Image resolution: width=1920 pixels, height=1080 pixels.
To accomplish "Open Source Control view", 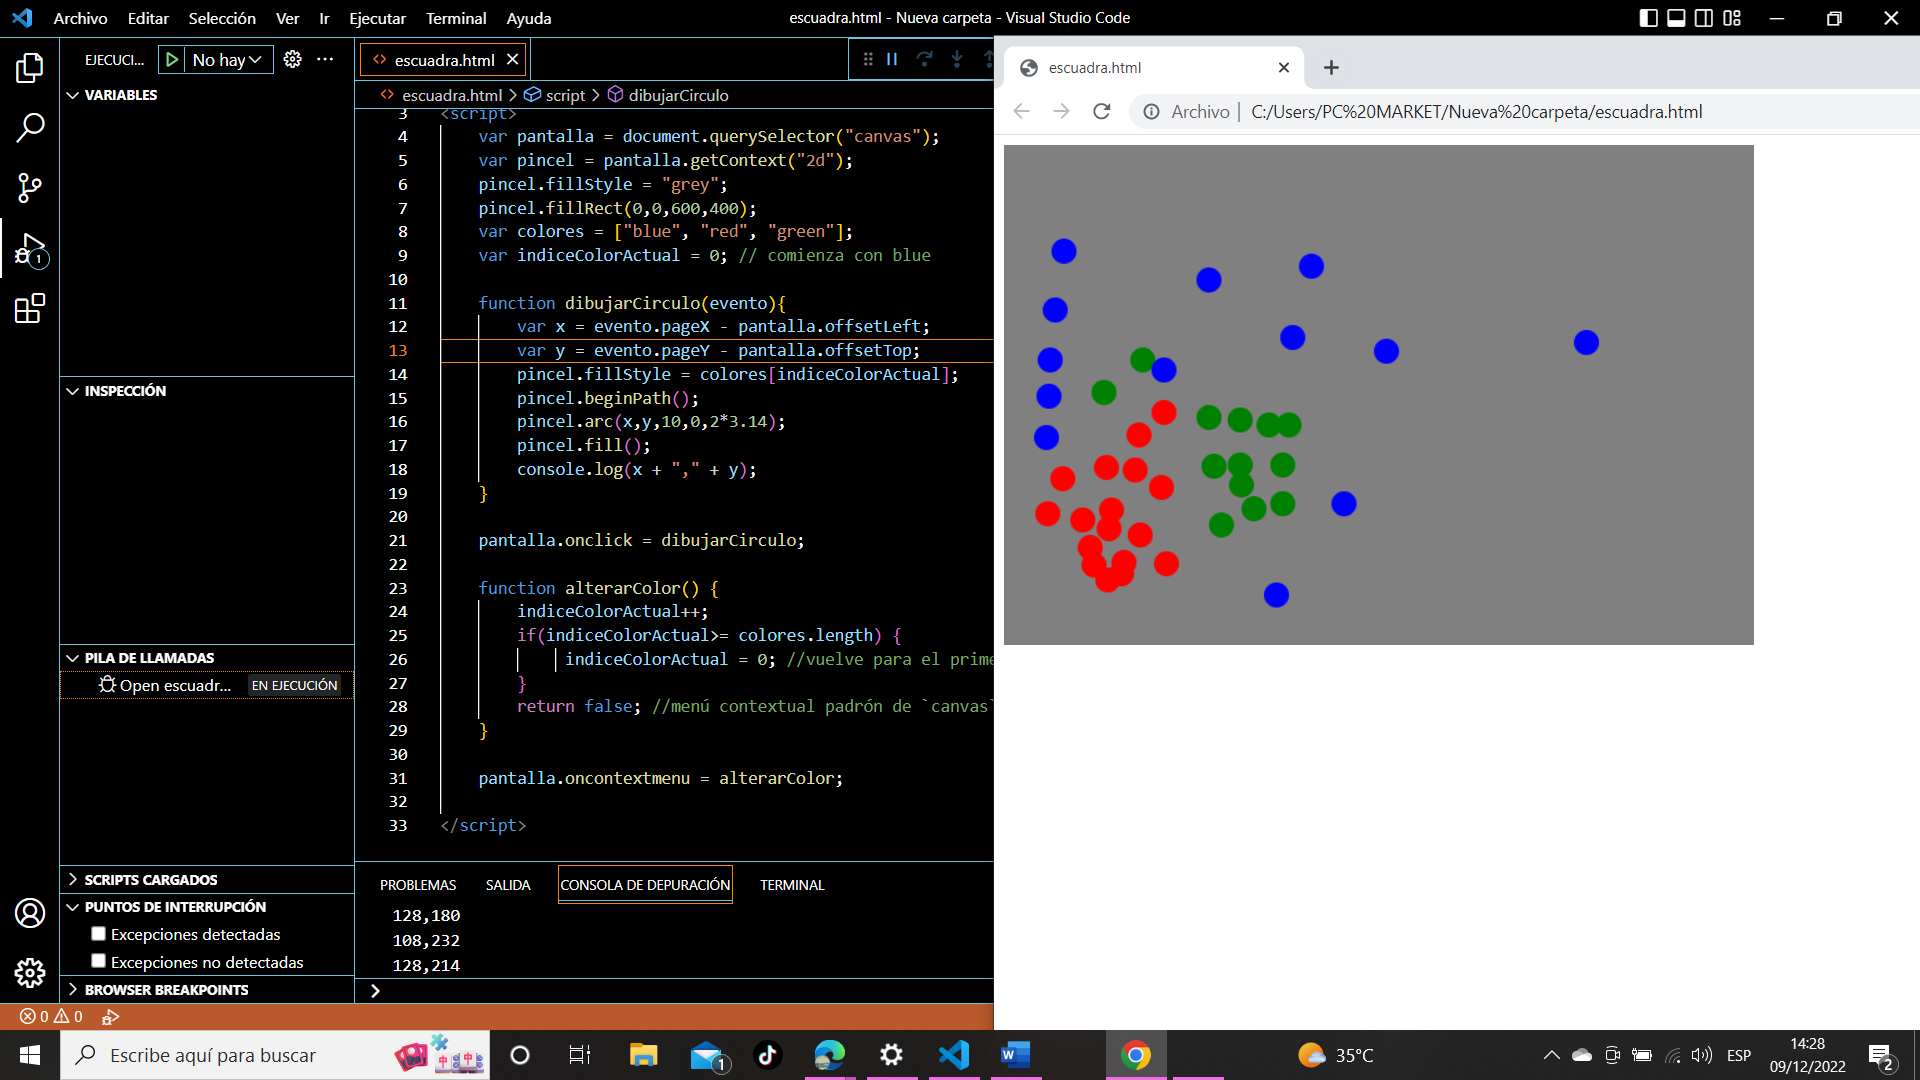I will point(30,188).
